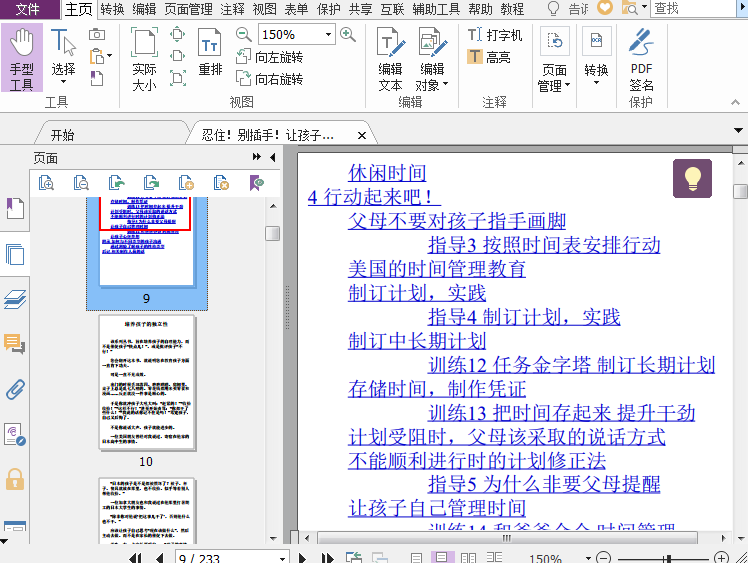Click the status bar zoom slider handle
This screenshot has height=563, width=748.
669,558
